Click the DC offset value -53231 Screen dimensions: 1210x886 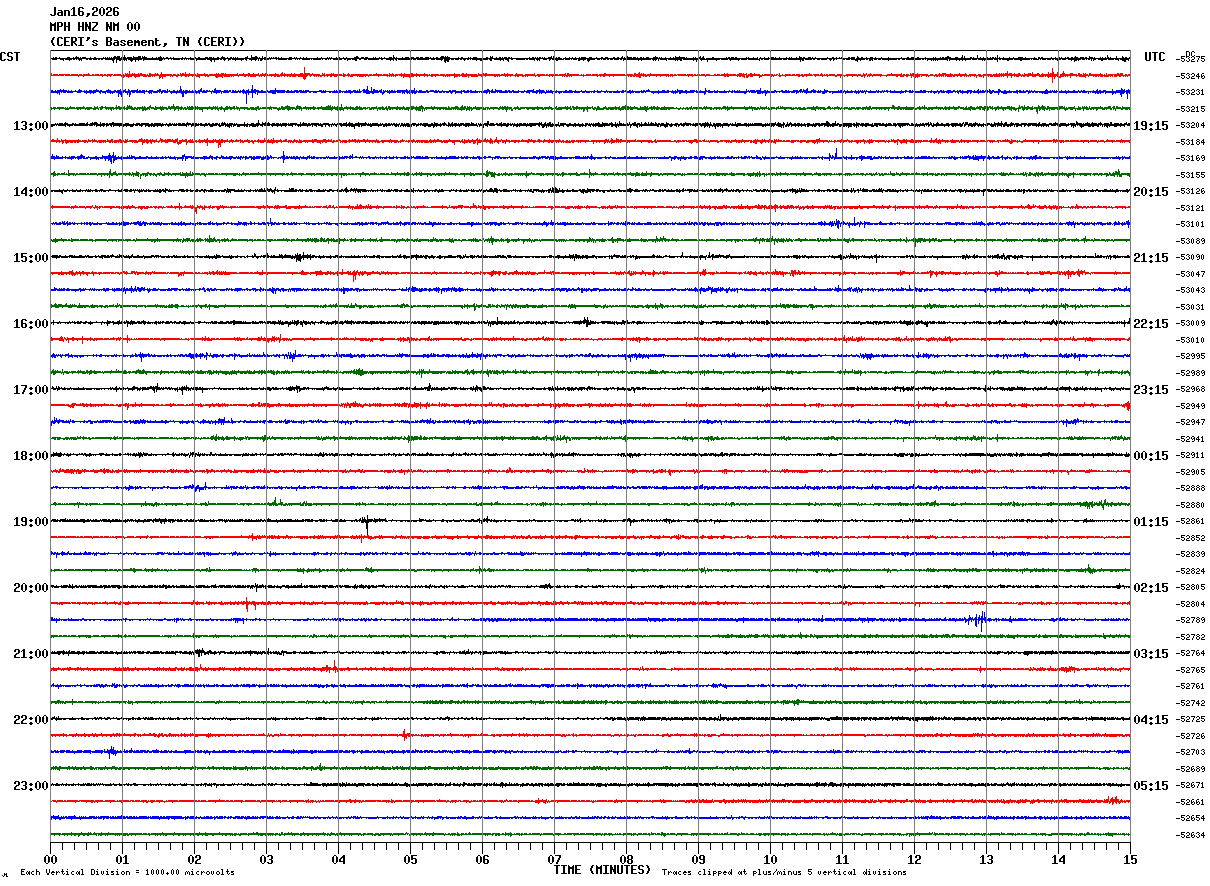click(x=1190, y=92)
